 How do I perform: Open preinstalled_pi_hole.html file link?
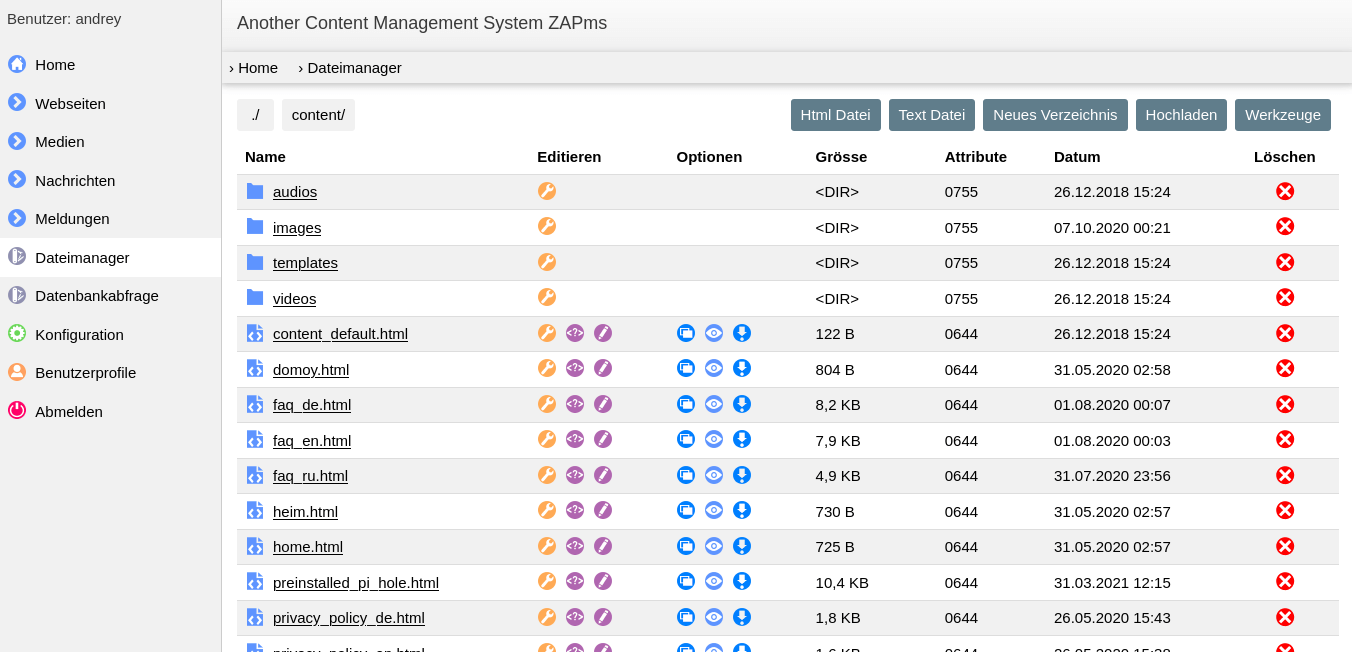[x=356, y=582]
